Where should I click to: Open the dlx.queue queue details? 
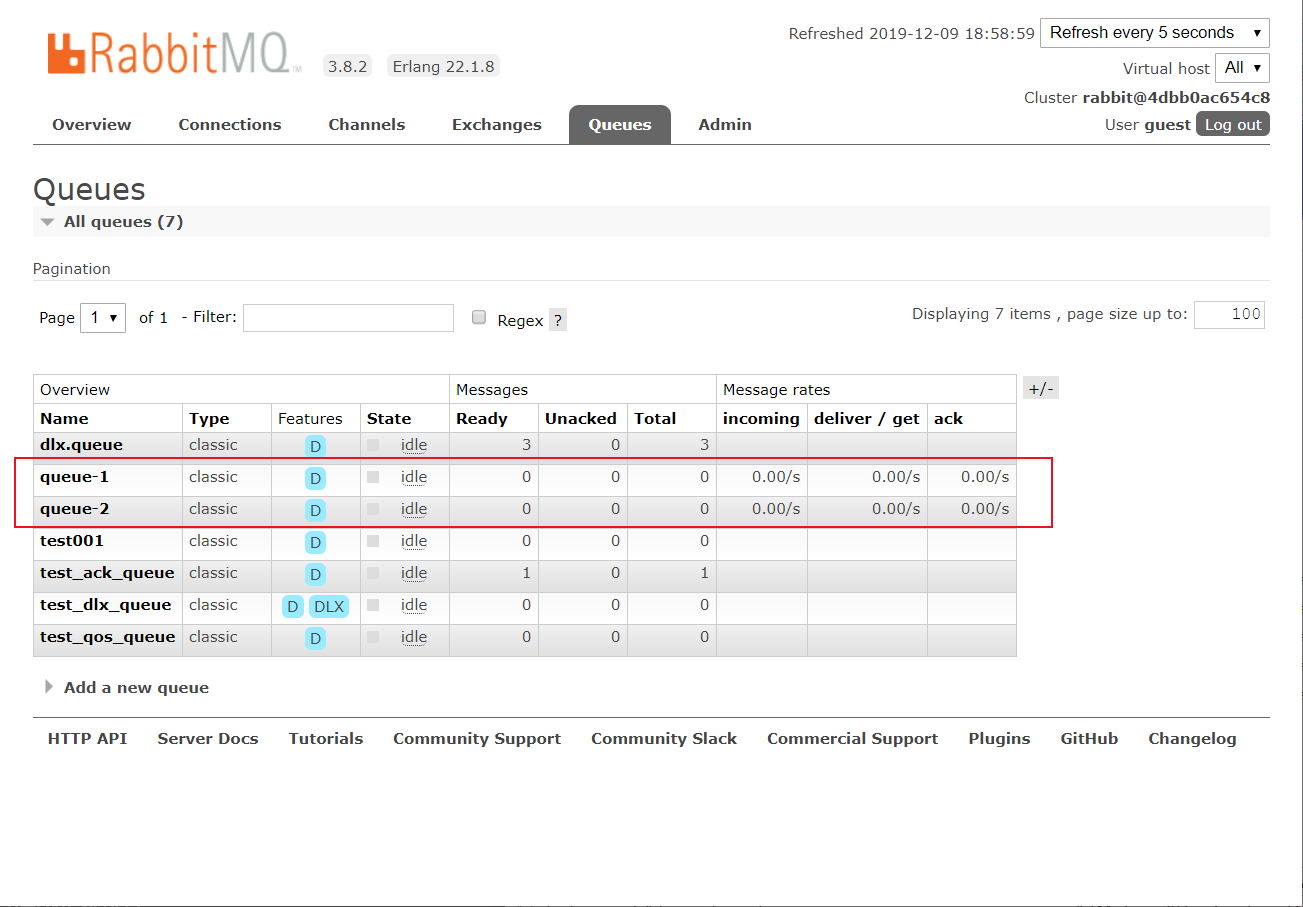(82, 445)
